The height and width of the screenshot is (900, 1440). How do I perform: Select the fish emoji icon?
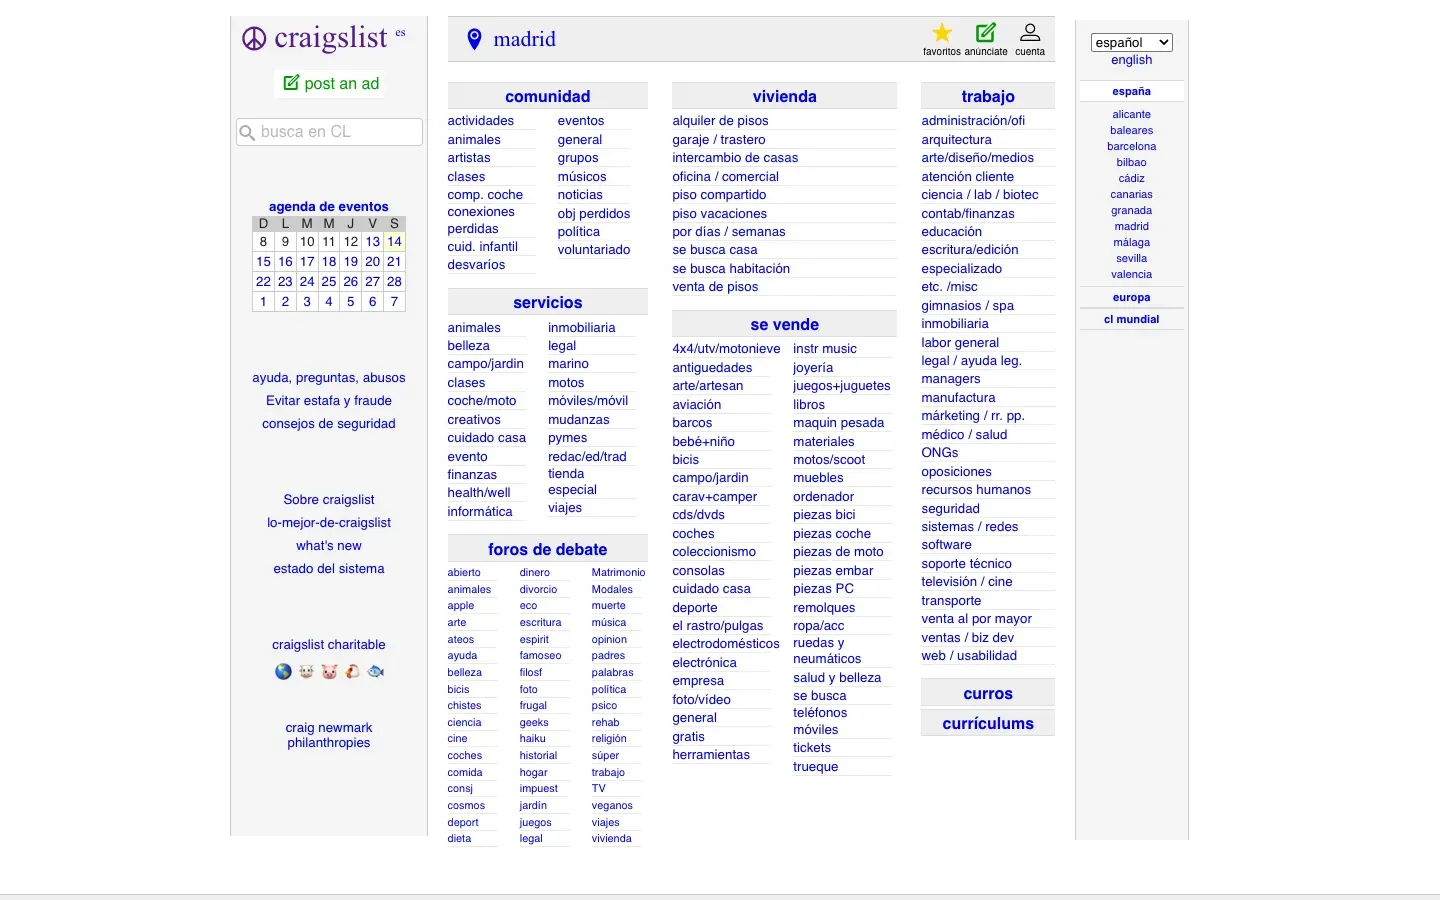pyautogui.click(x=375, y=671)
